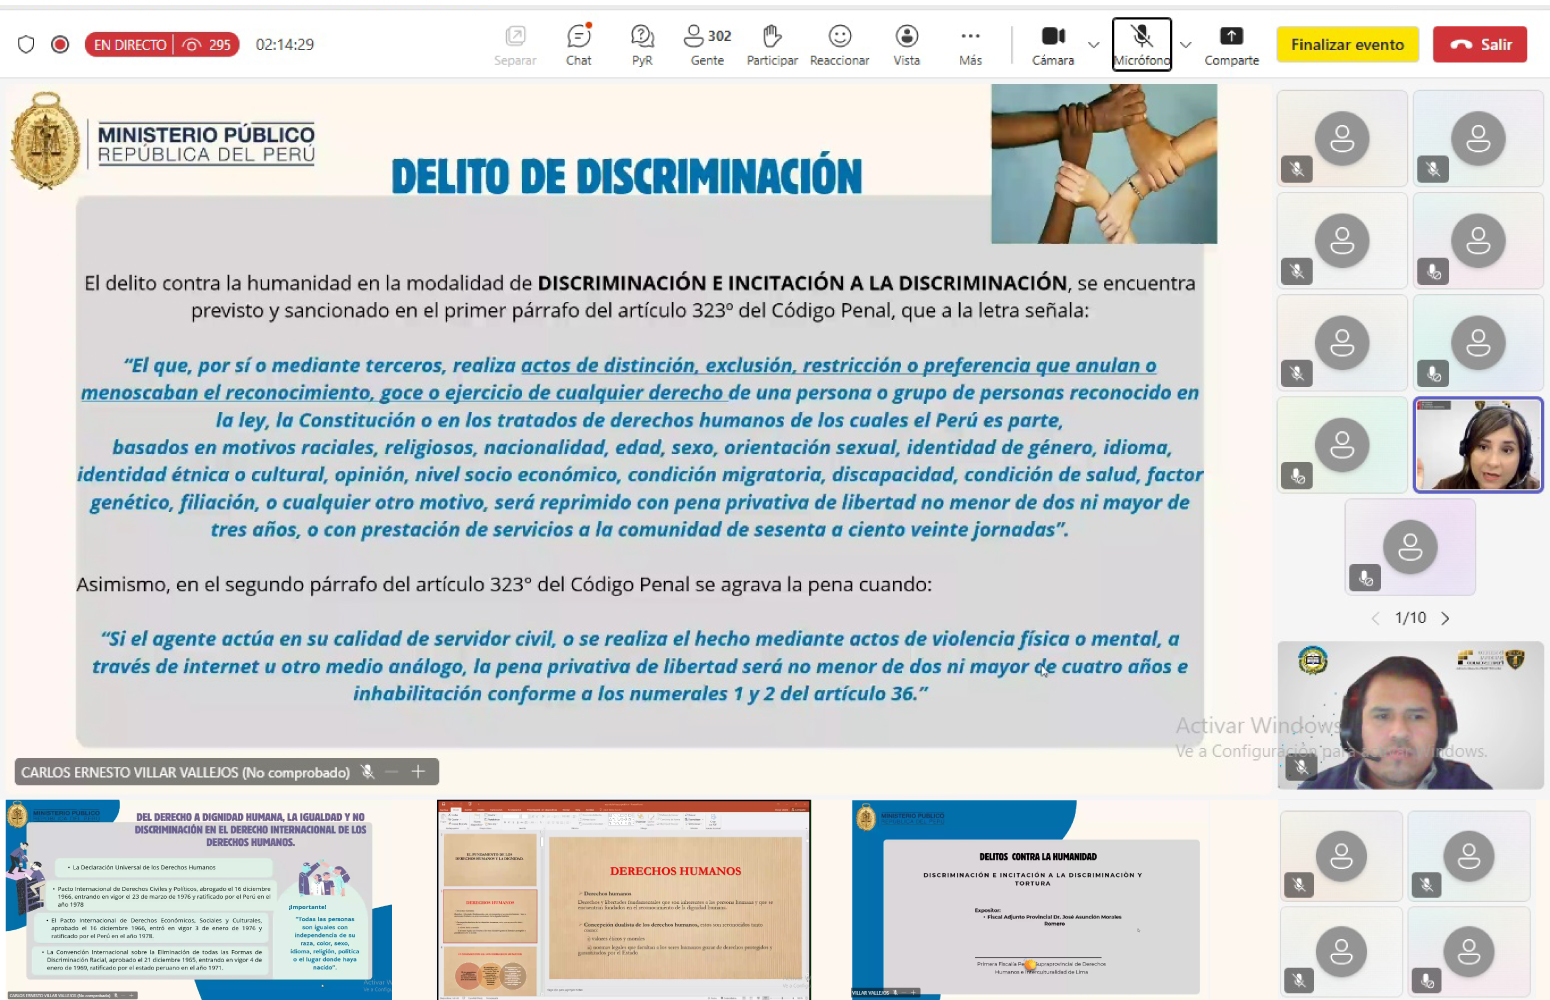
Task: Unmute the Micrófono
Action: click(x=1141, y=44)
